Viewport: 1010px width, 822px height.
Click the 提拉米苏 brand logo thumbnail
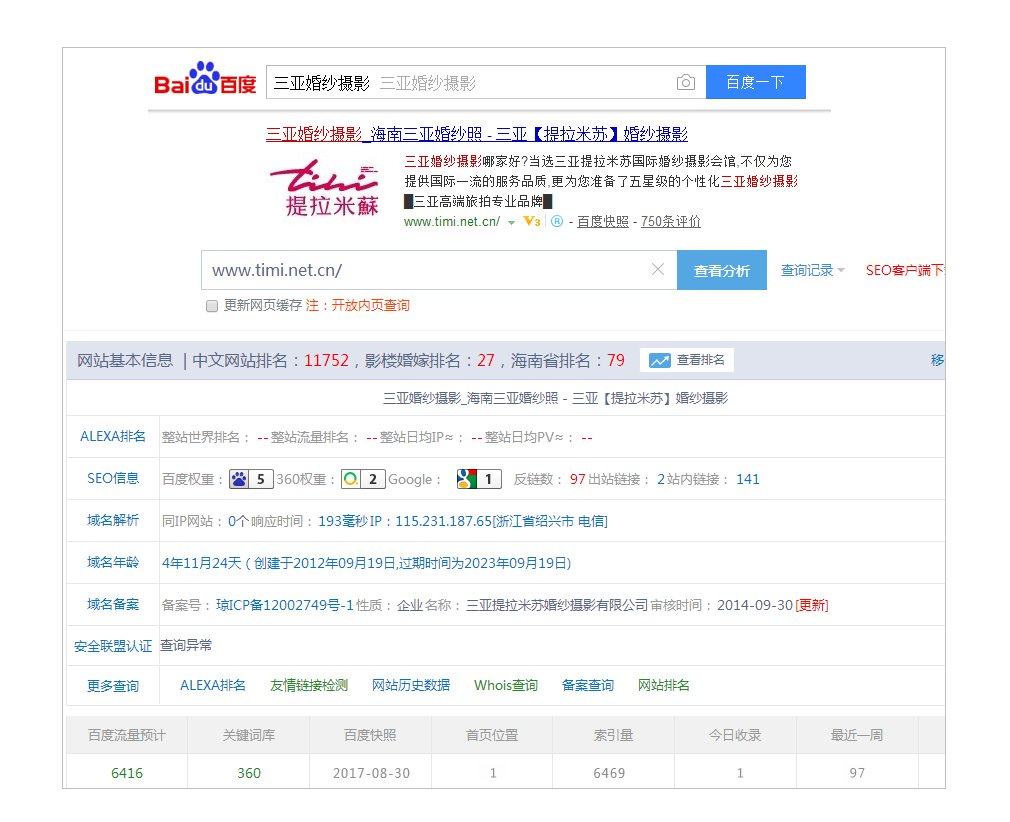(x=325, y=187)
